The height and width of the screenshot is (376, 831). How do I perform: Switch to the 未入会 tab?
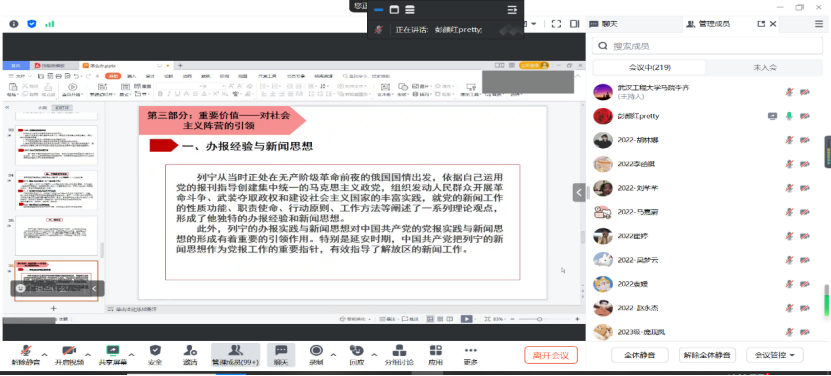[765, 67]
